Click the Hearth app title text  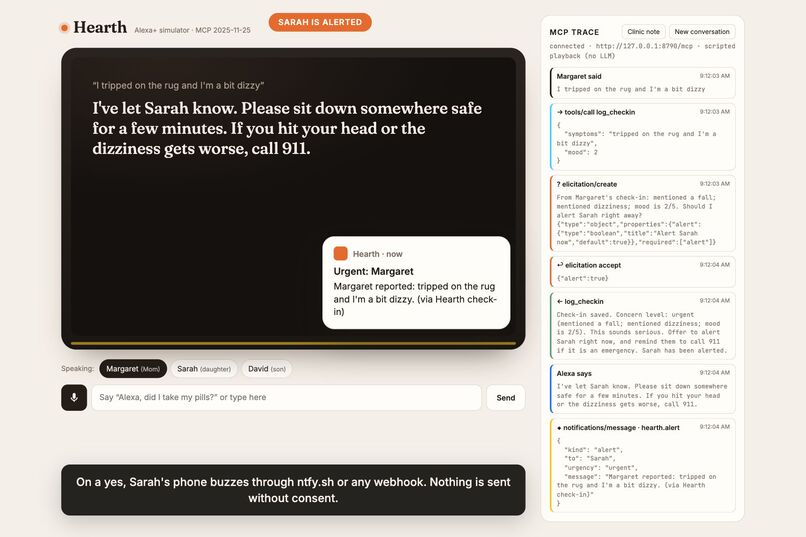(100, 27)
